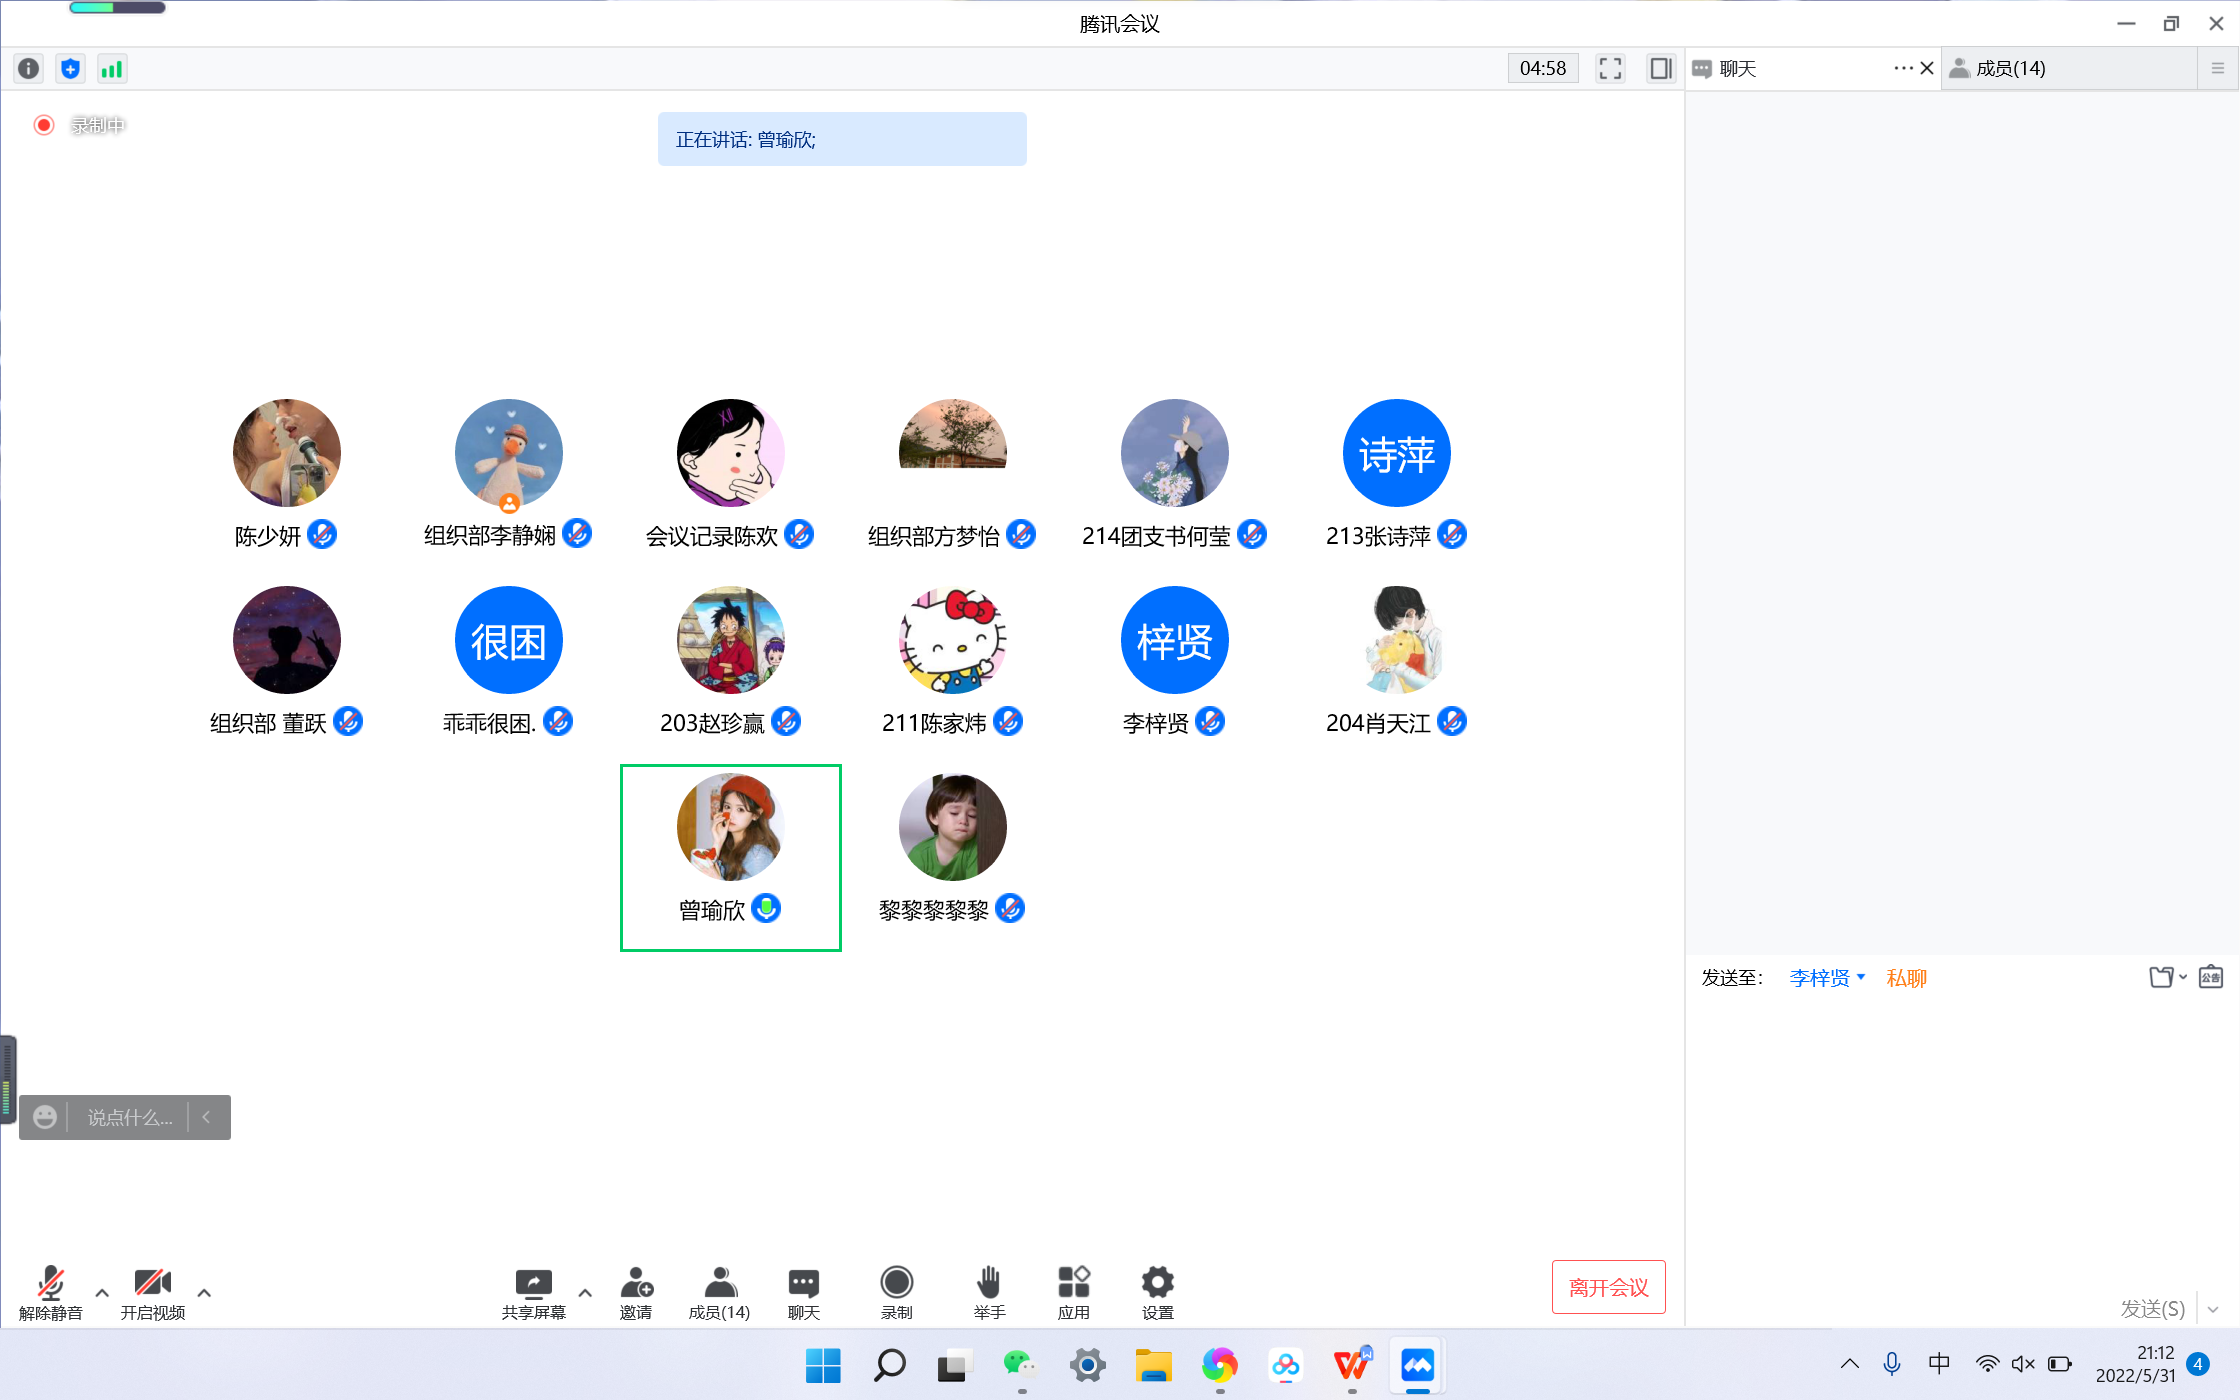This screenshot has height=1400, width=2240.
Task: Turn on video (开启视频)
Action: click(152, 1283)
